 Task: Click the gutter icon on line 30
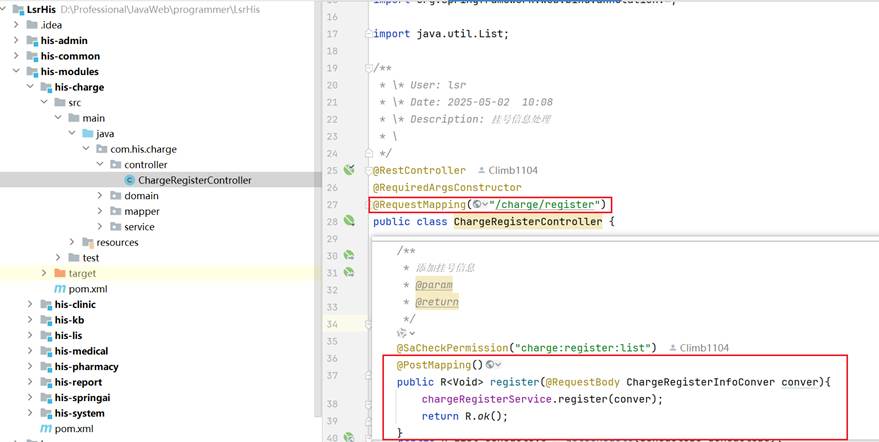(x=349, y=255)
